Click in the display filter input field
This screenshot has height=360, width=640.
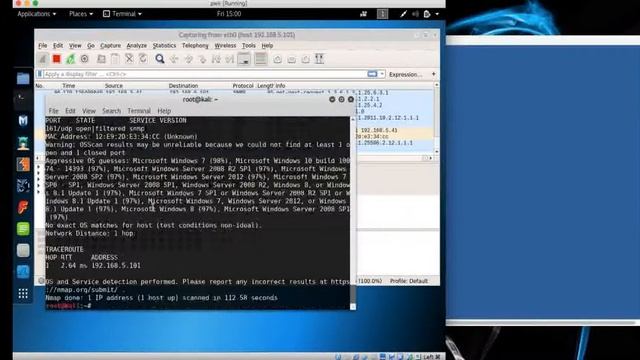(x=204, y=74)
